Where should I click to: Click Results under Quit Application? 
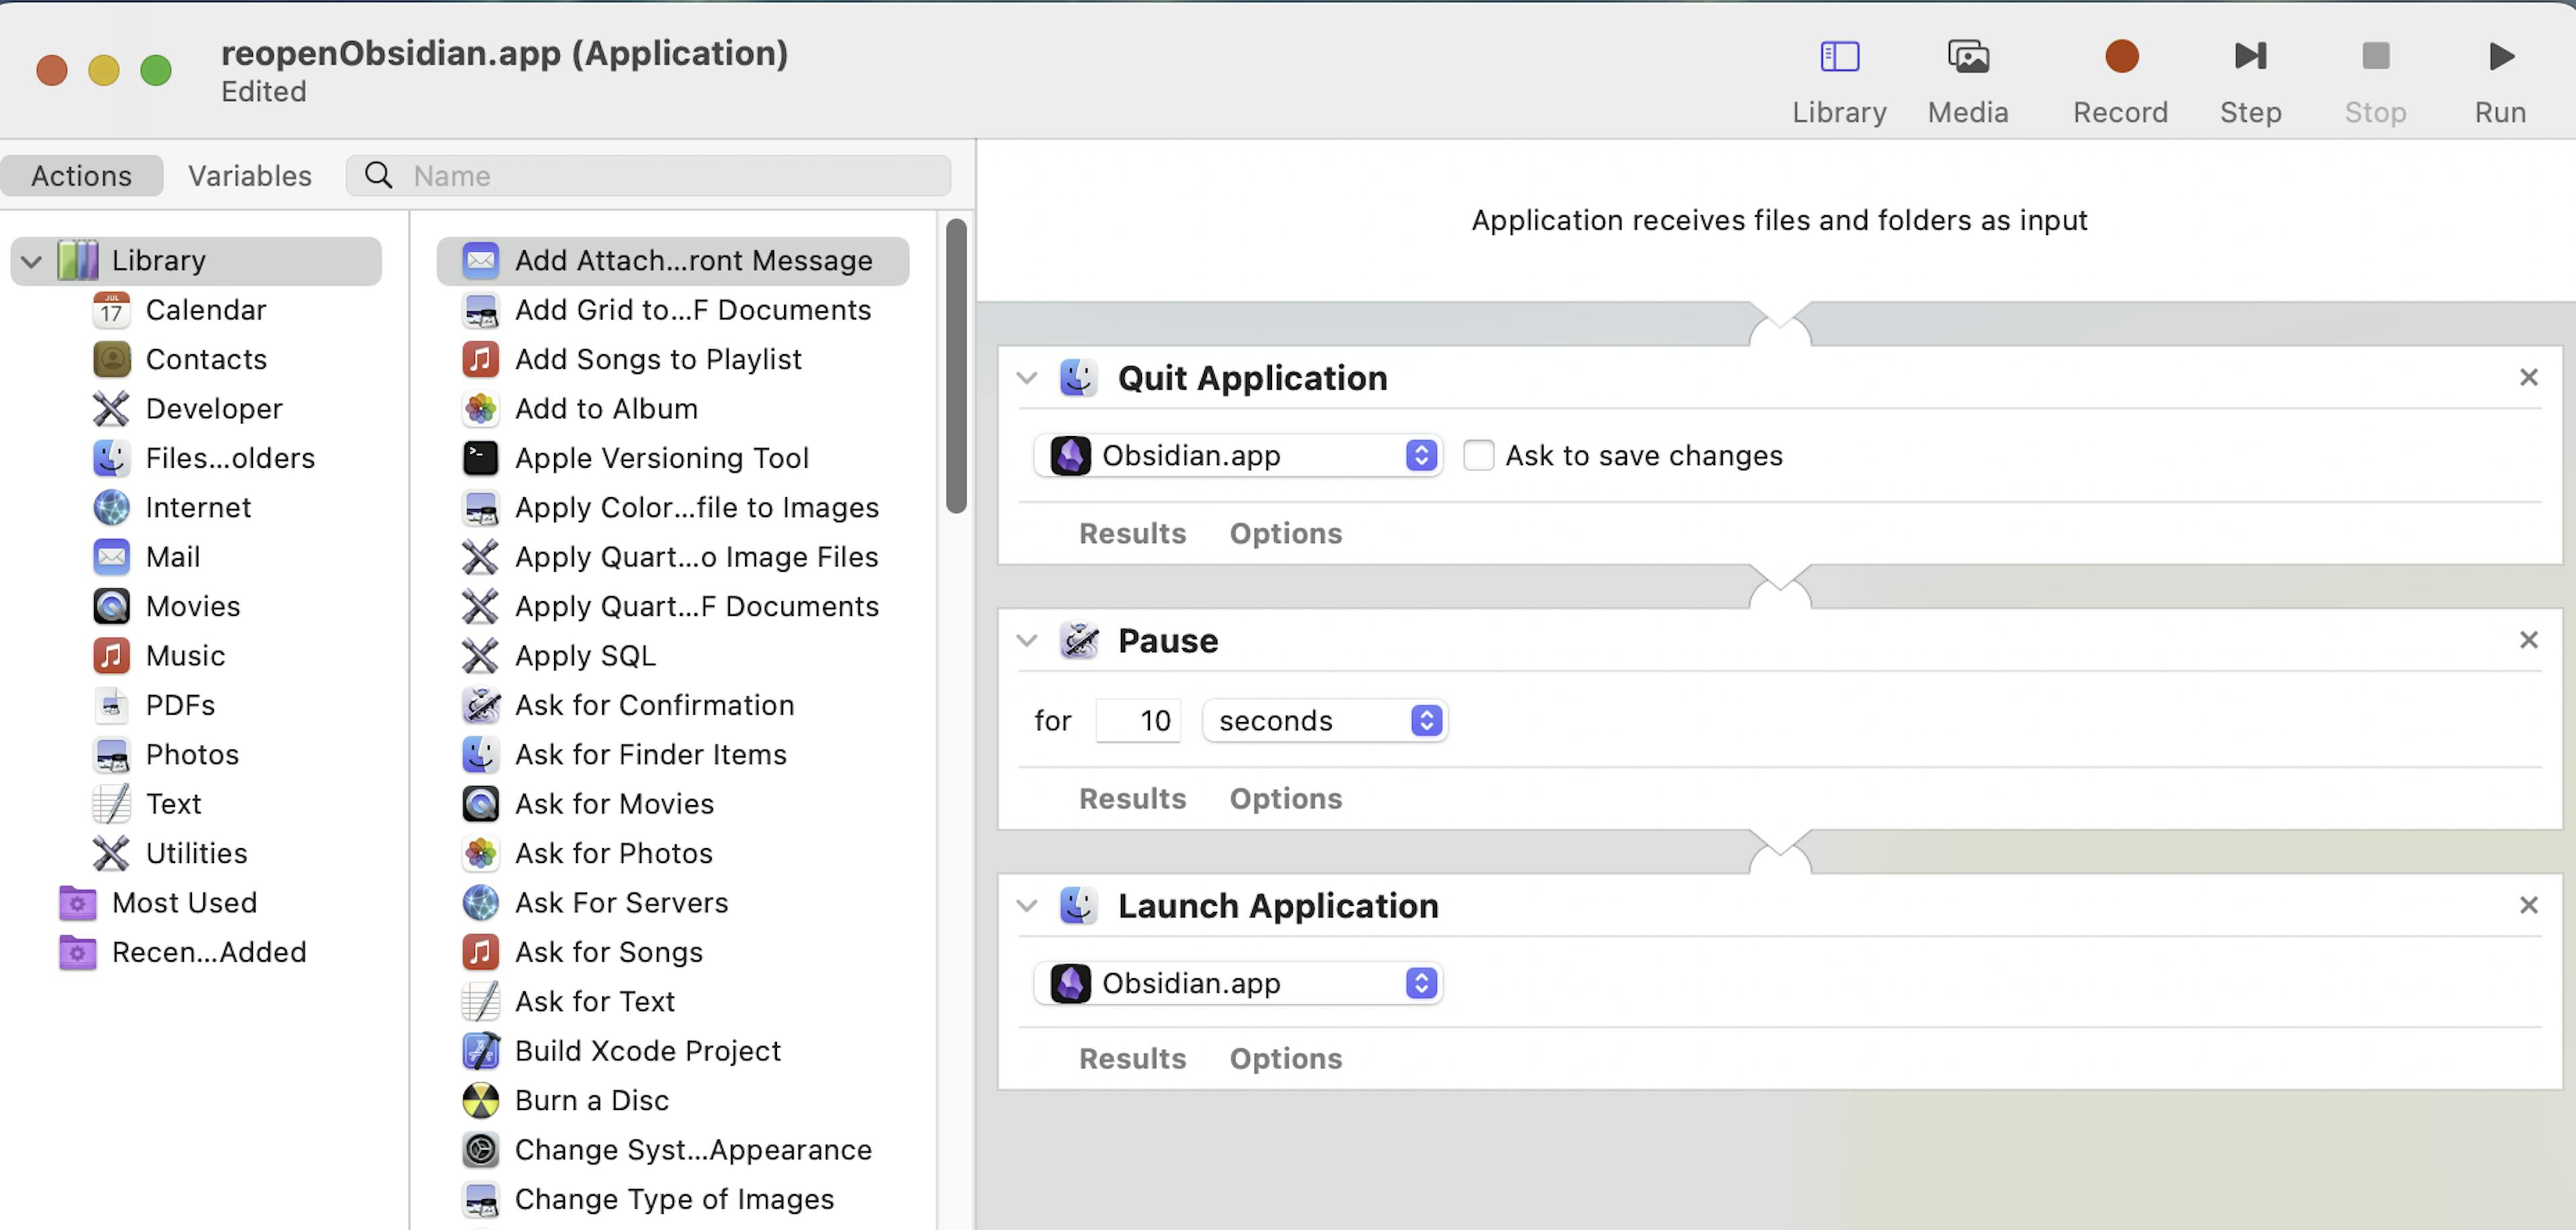point(1132,534)
